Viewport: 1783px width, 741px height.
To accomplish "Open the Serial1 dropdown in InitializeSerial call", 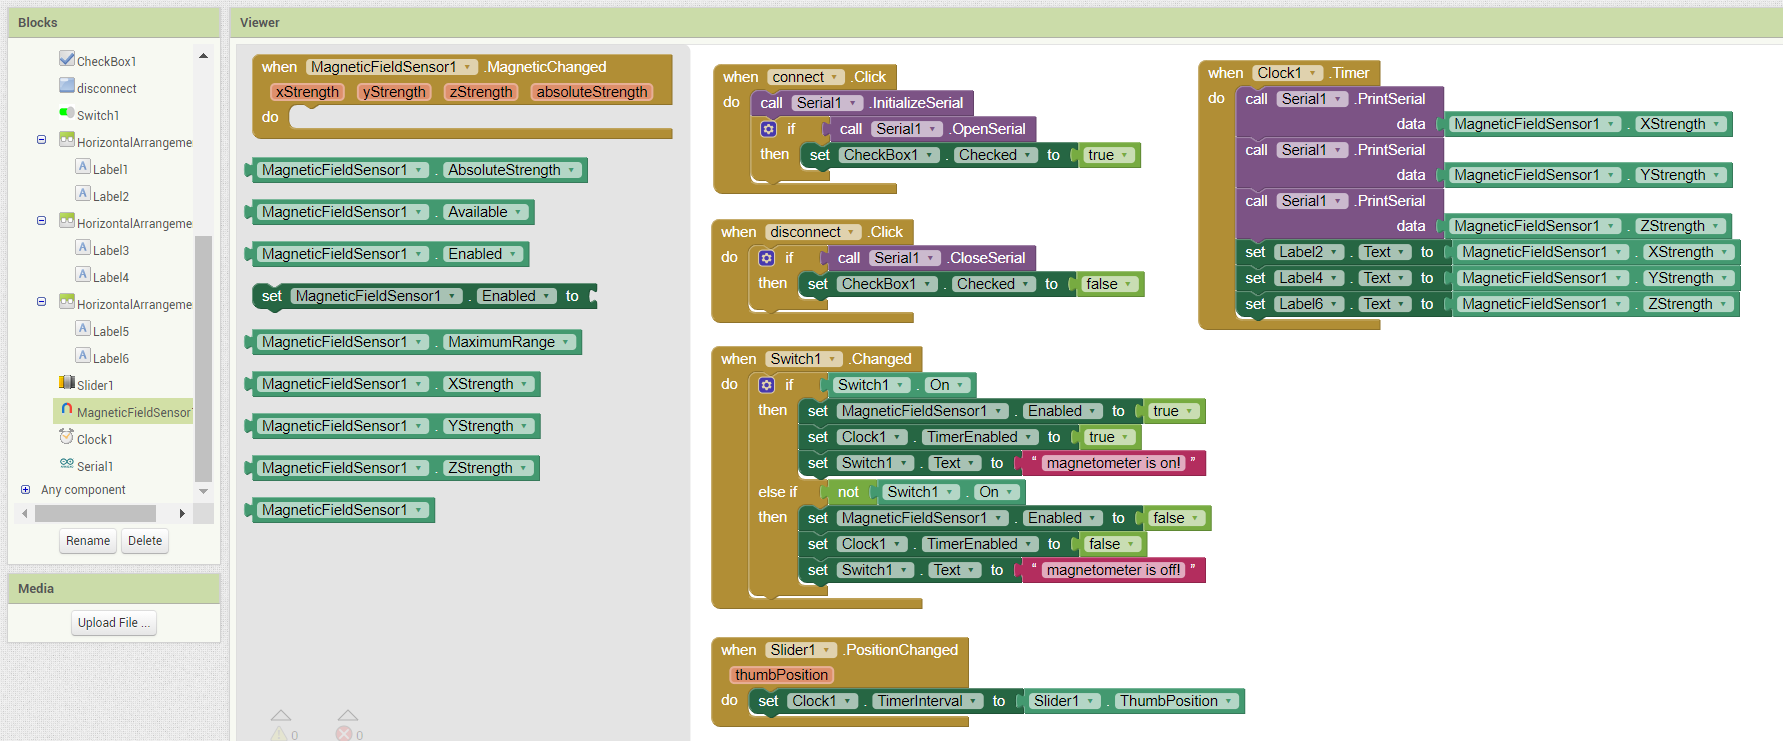I will (x=827, y=103).
